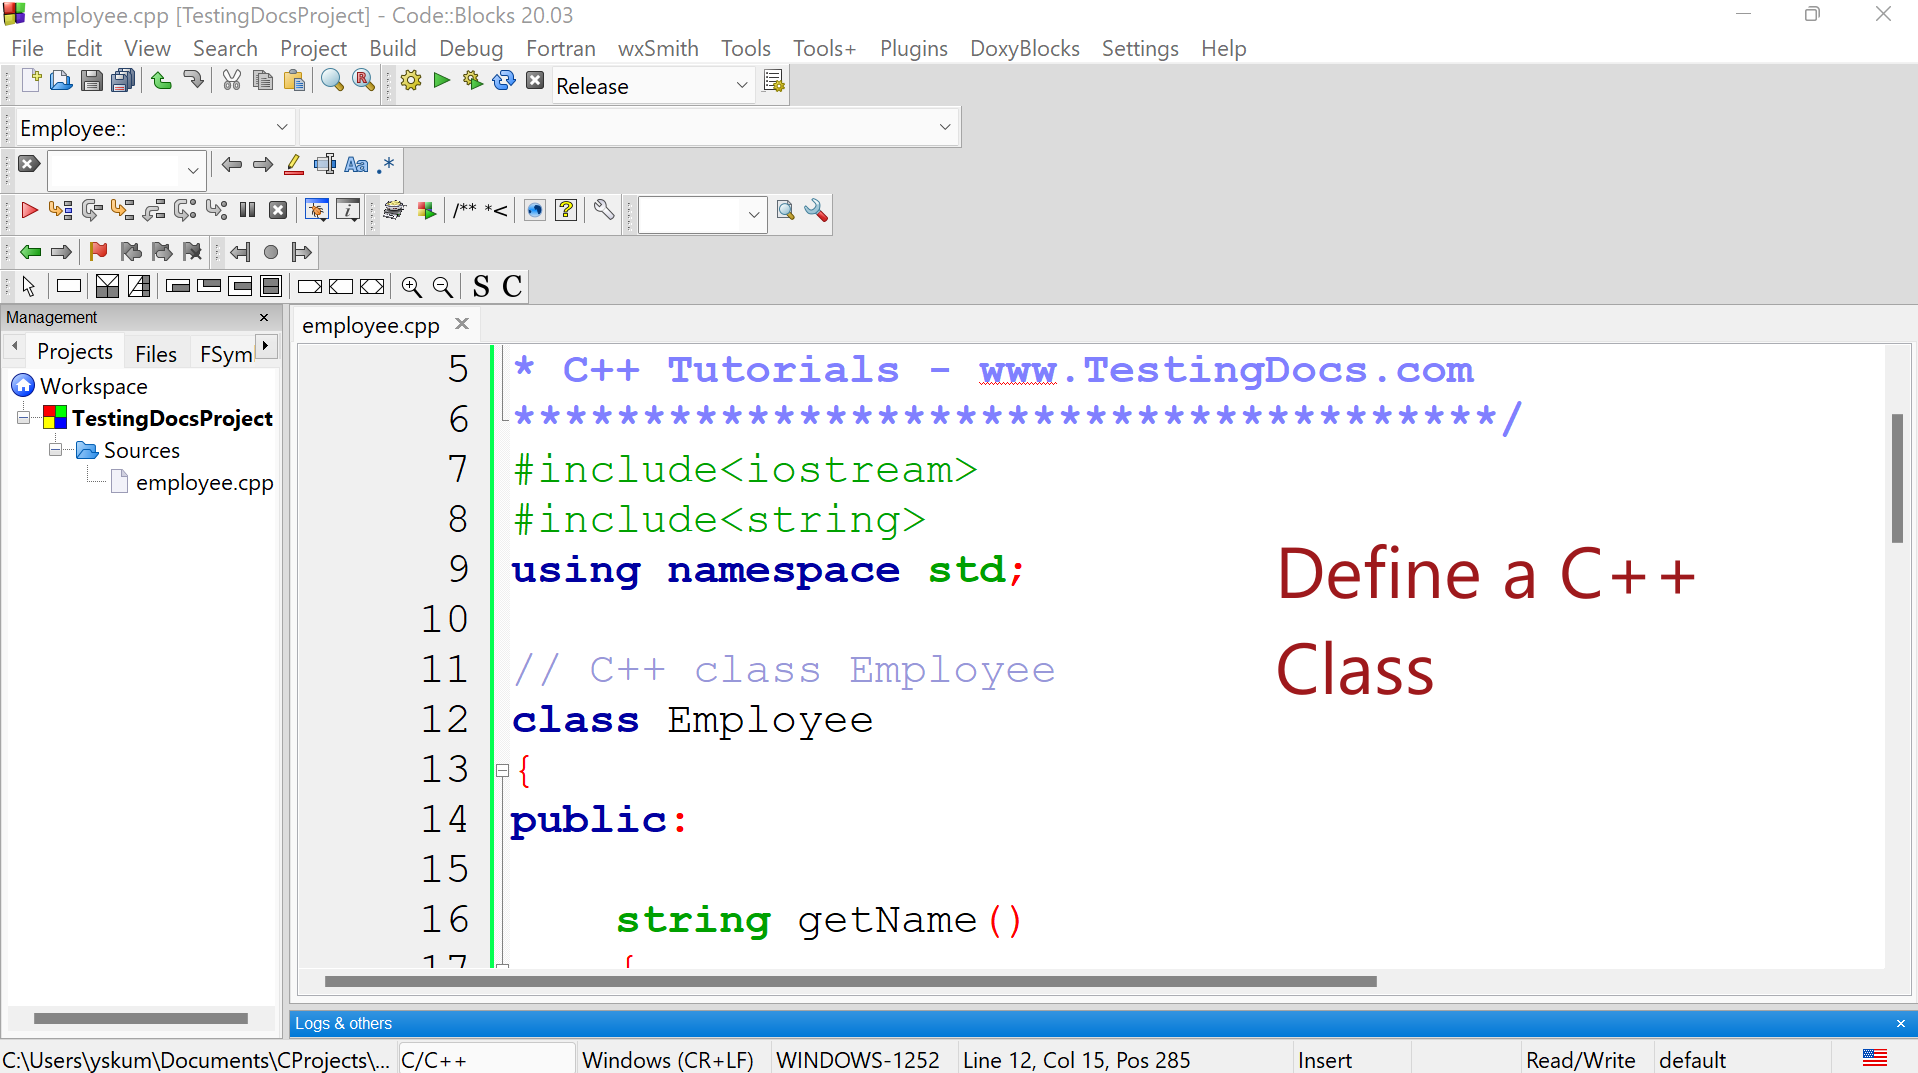Select the Replace icon on the main toolbar
This screenshot has height=1073, width=1918.
363,81
